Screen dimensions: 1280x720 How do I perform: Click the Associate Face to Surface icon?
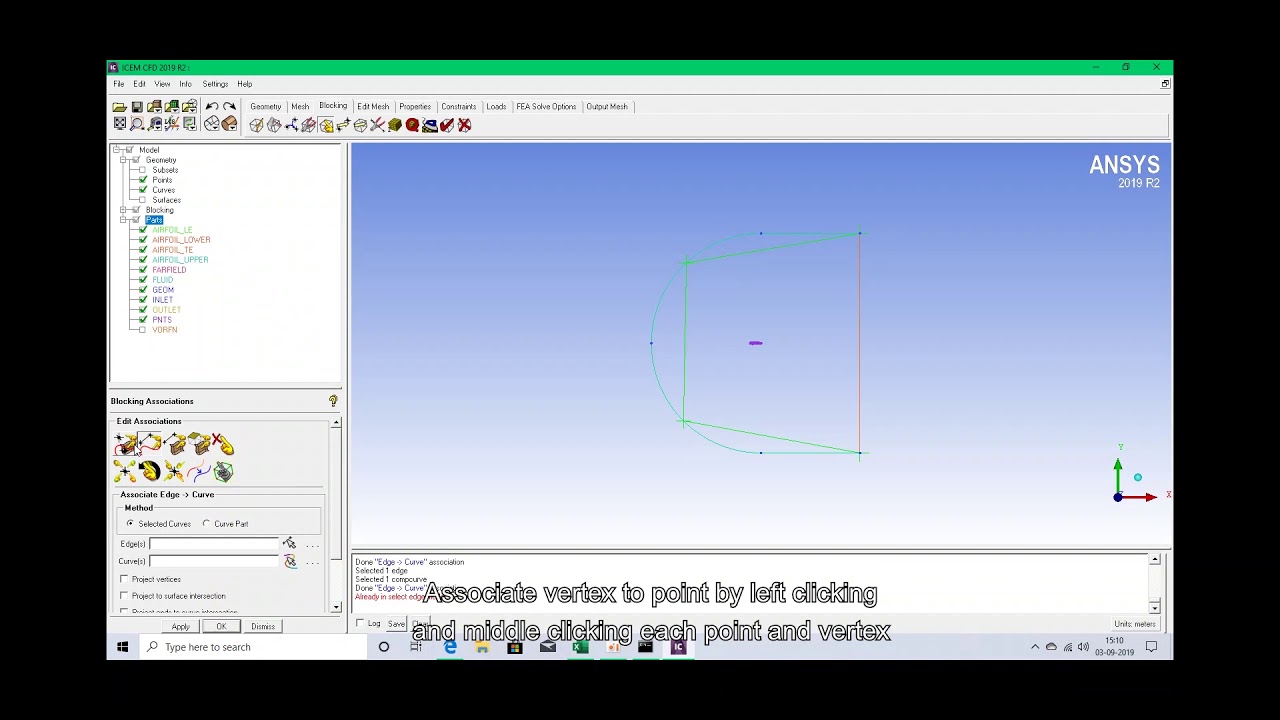pos(198,445)
